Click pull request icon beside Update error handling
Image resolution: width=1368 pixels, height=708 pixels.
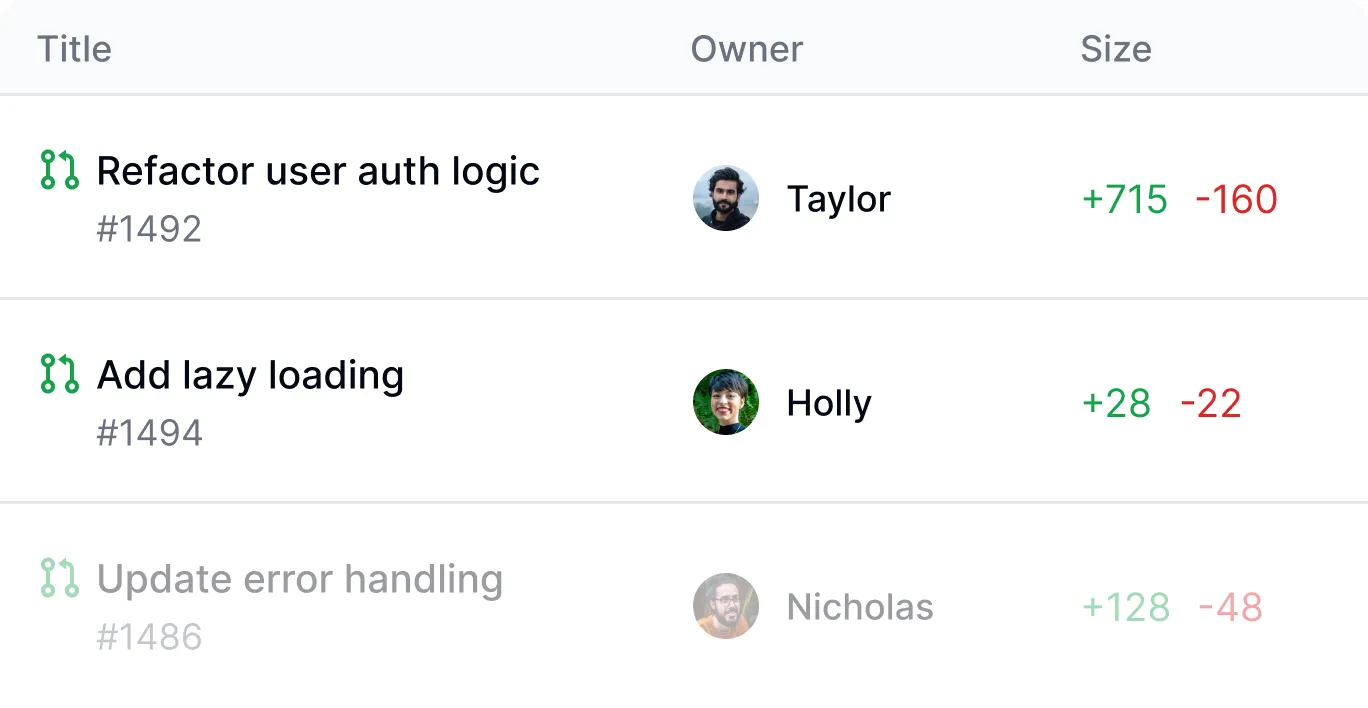[59, 578]
